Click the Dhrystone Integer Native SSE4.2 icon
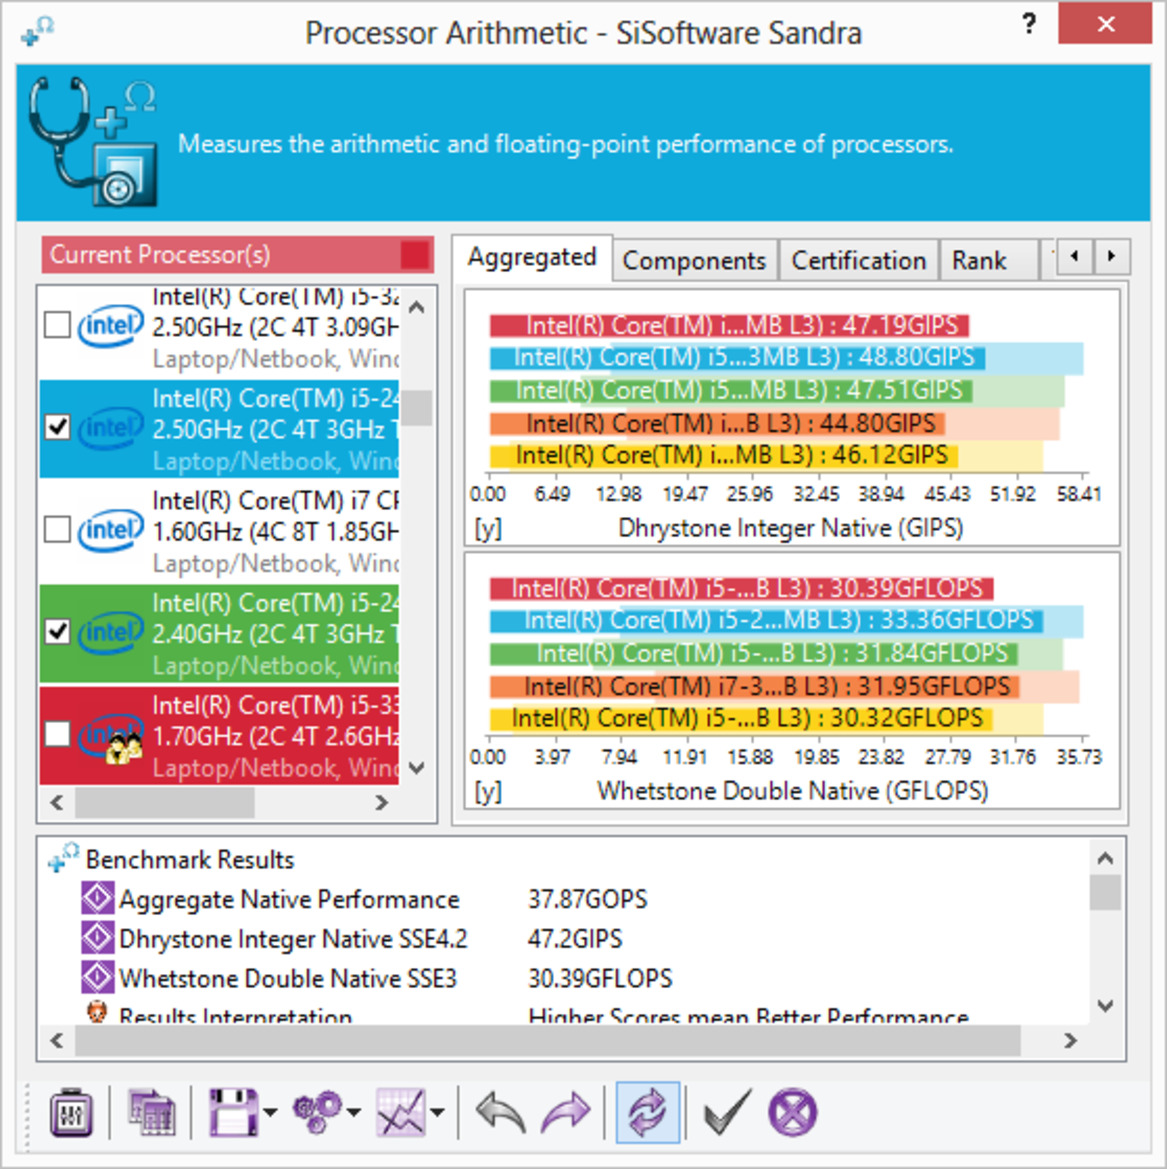The image size is (1167, 1169). click(98, 938)
